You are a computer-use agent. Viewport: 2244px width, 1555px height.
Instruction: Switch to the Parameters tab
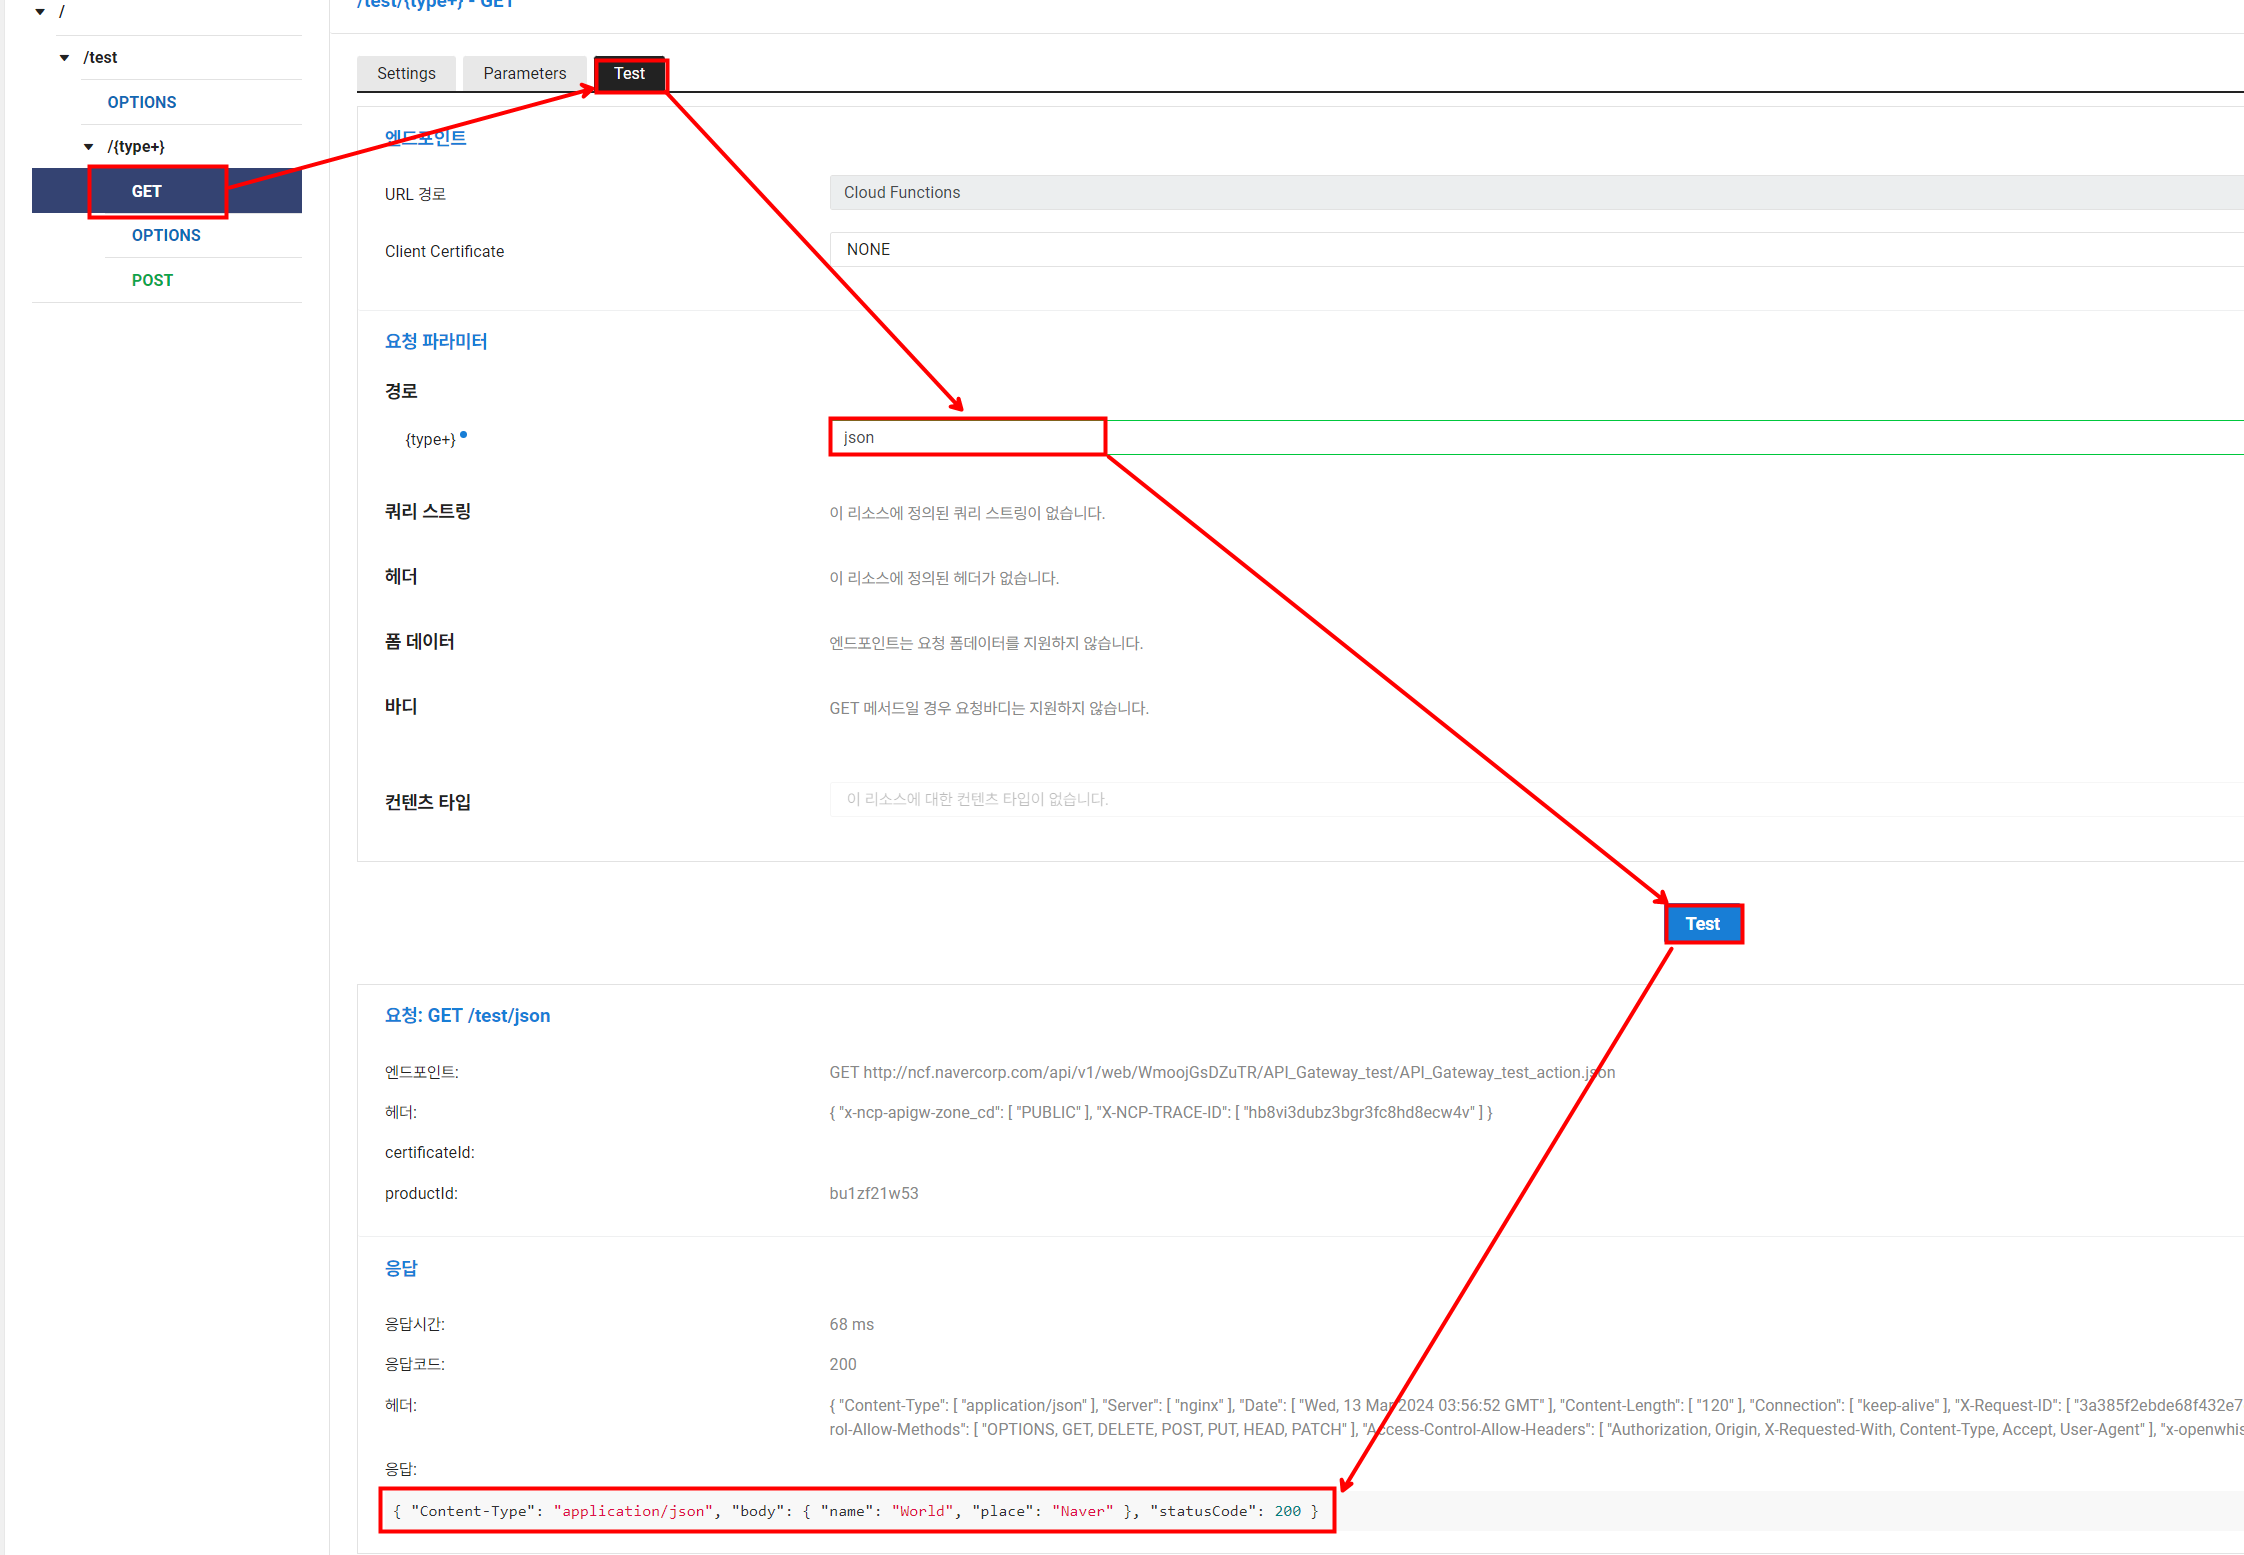point(524,73)
